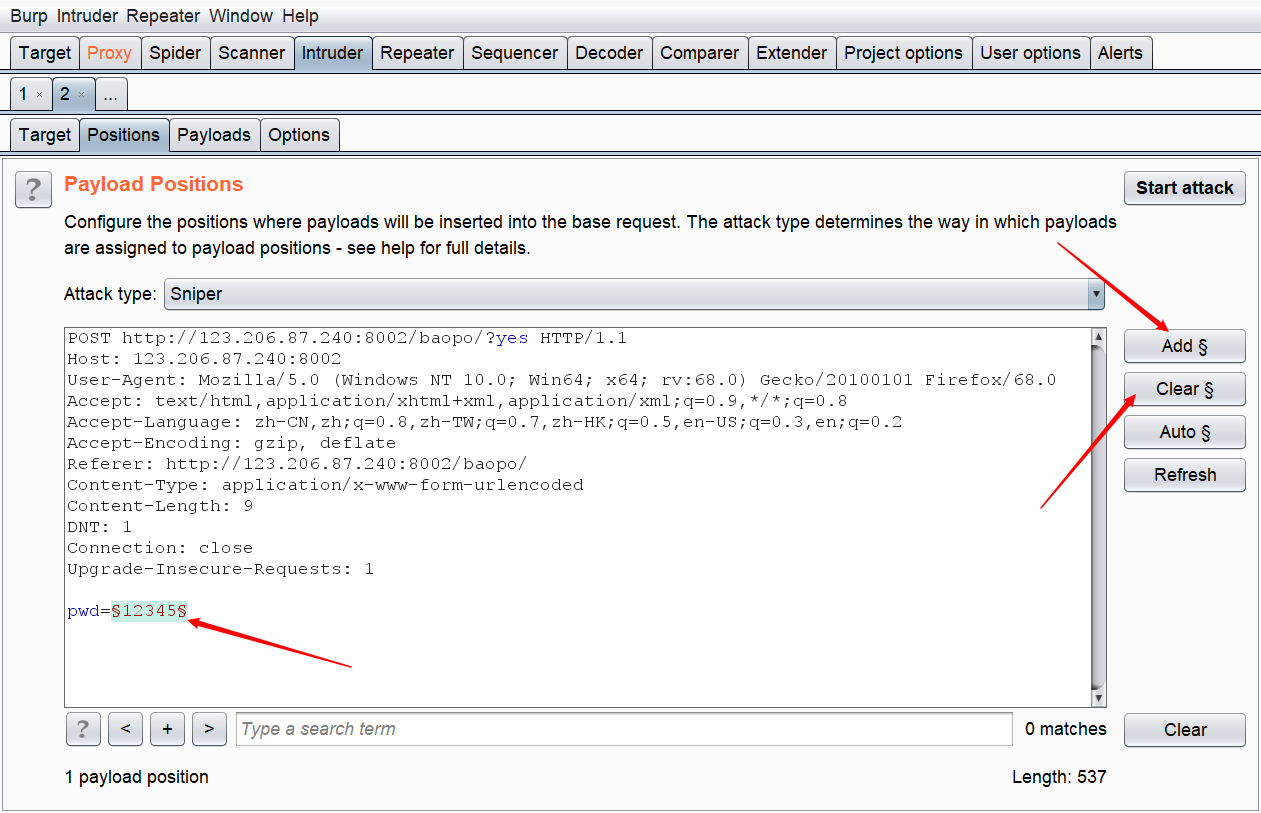Click the '1 payload position' status text
This screenshot has height=813, width=1261.
tap(136, 777)
